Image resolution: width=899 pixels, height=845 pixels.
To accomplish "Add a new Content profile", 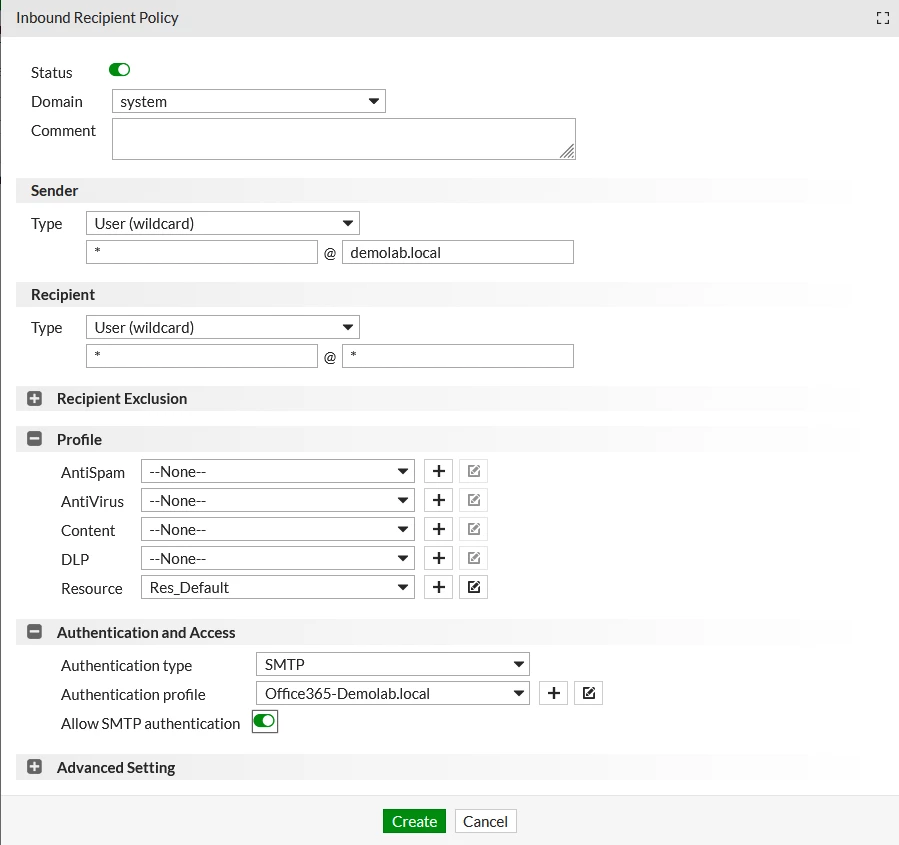I will (x=439, y=529).
